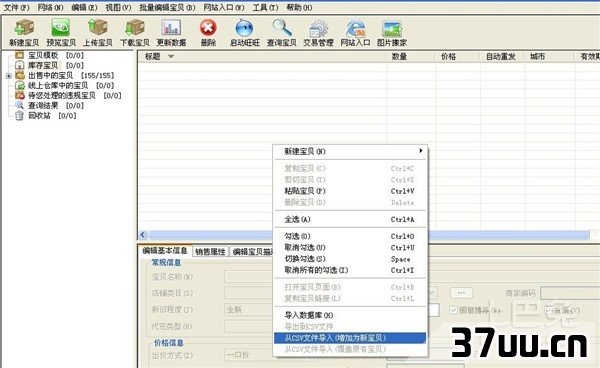Viewport: 600px width, 368px height.
Task: Click the 新建宝贝 toolbar icon
Action: click(x=24, y=28)
